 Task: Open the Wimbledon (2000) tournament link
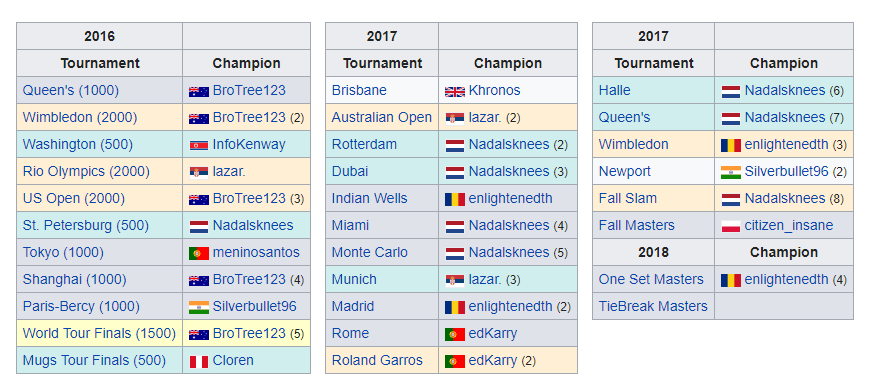80,118
